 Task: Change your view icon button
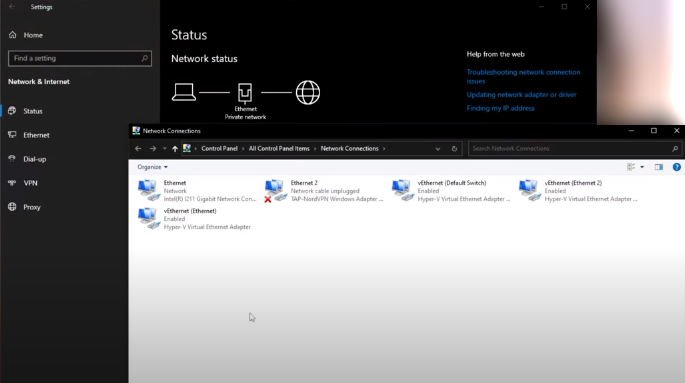click(x=631, y=167)
